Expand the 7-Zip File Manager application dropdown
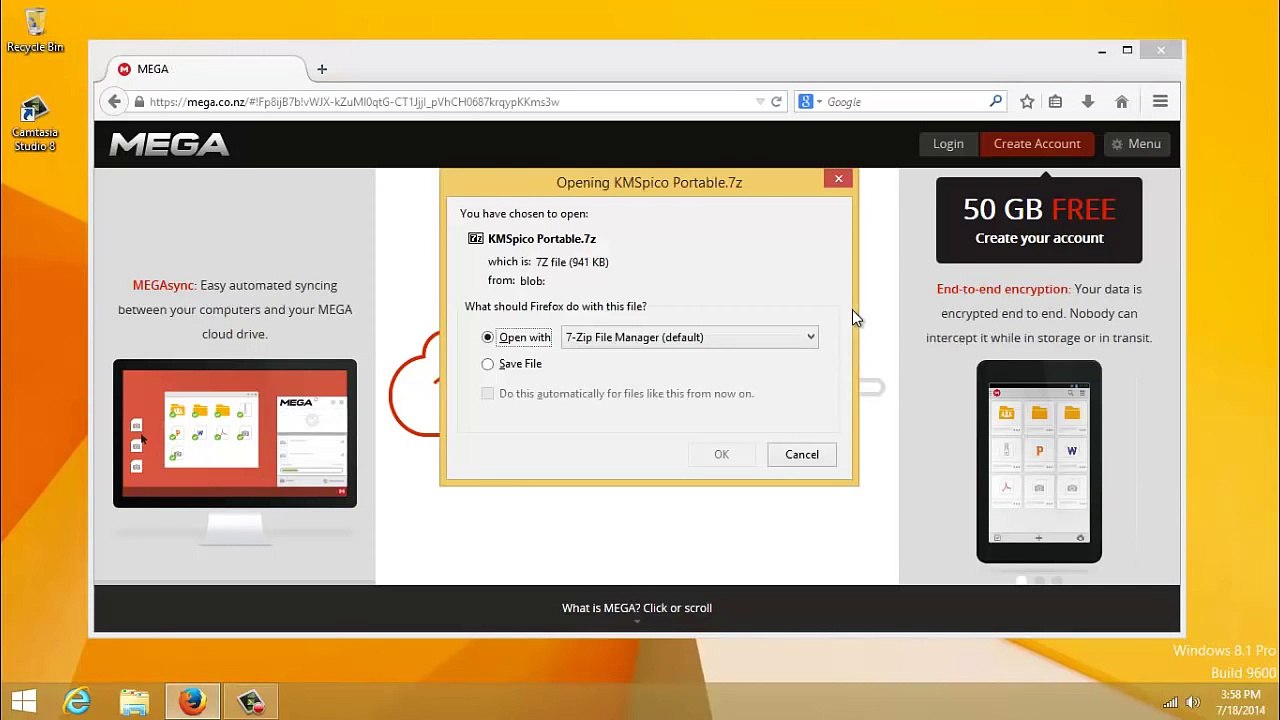Image resolution: width=1280 pixels, height=720 pixels. click(689, 337)
